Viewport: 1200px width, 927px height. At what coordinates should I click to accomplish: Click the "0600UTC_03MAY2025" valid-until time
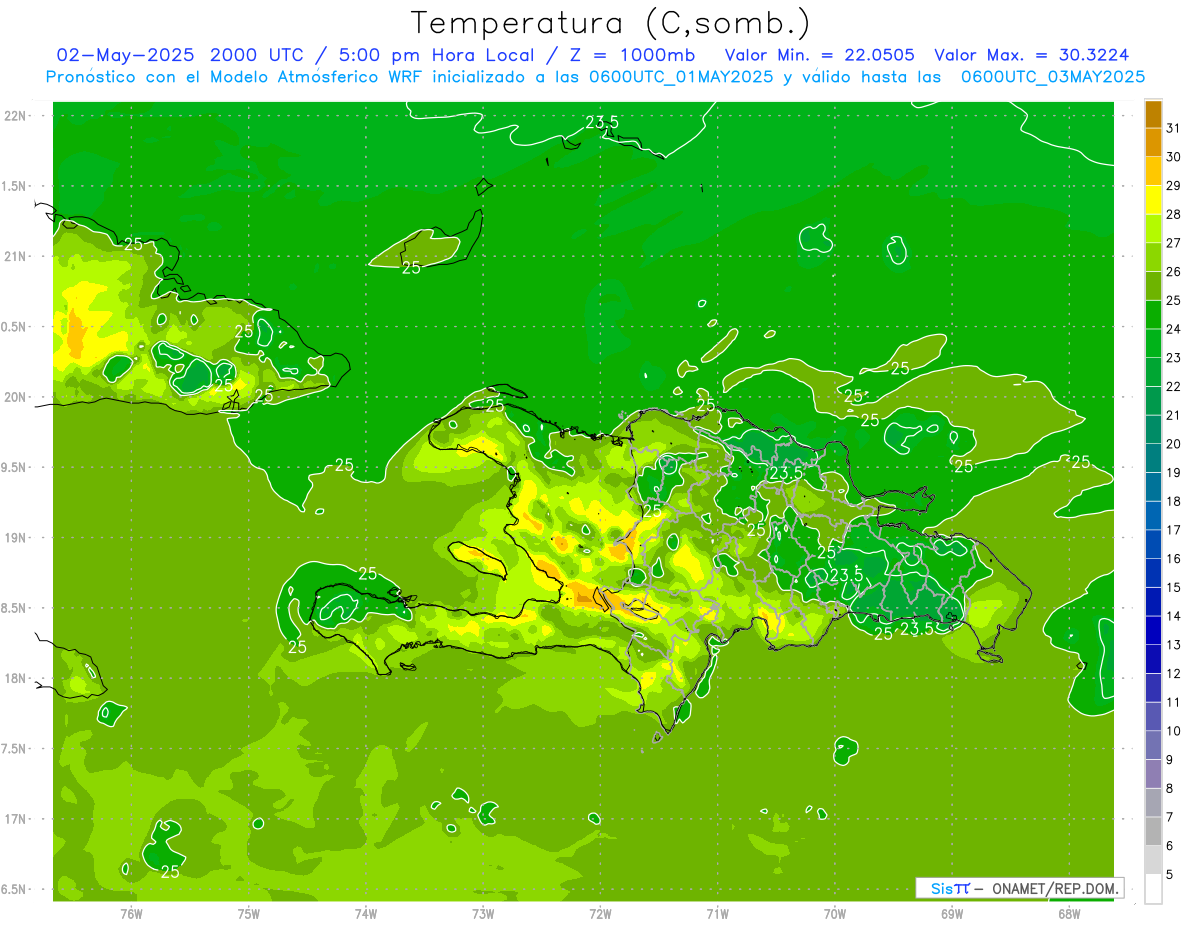[1053, 77]
